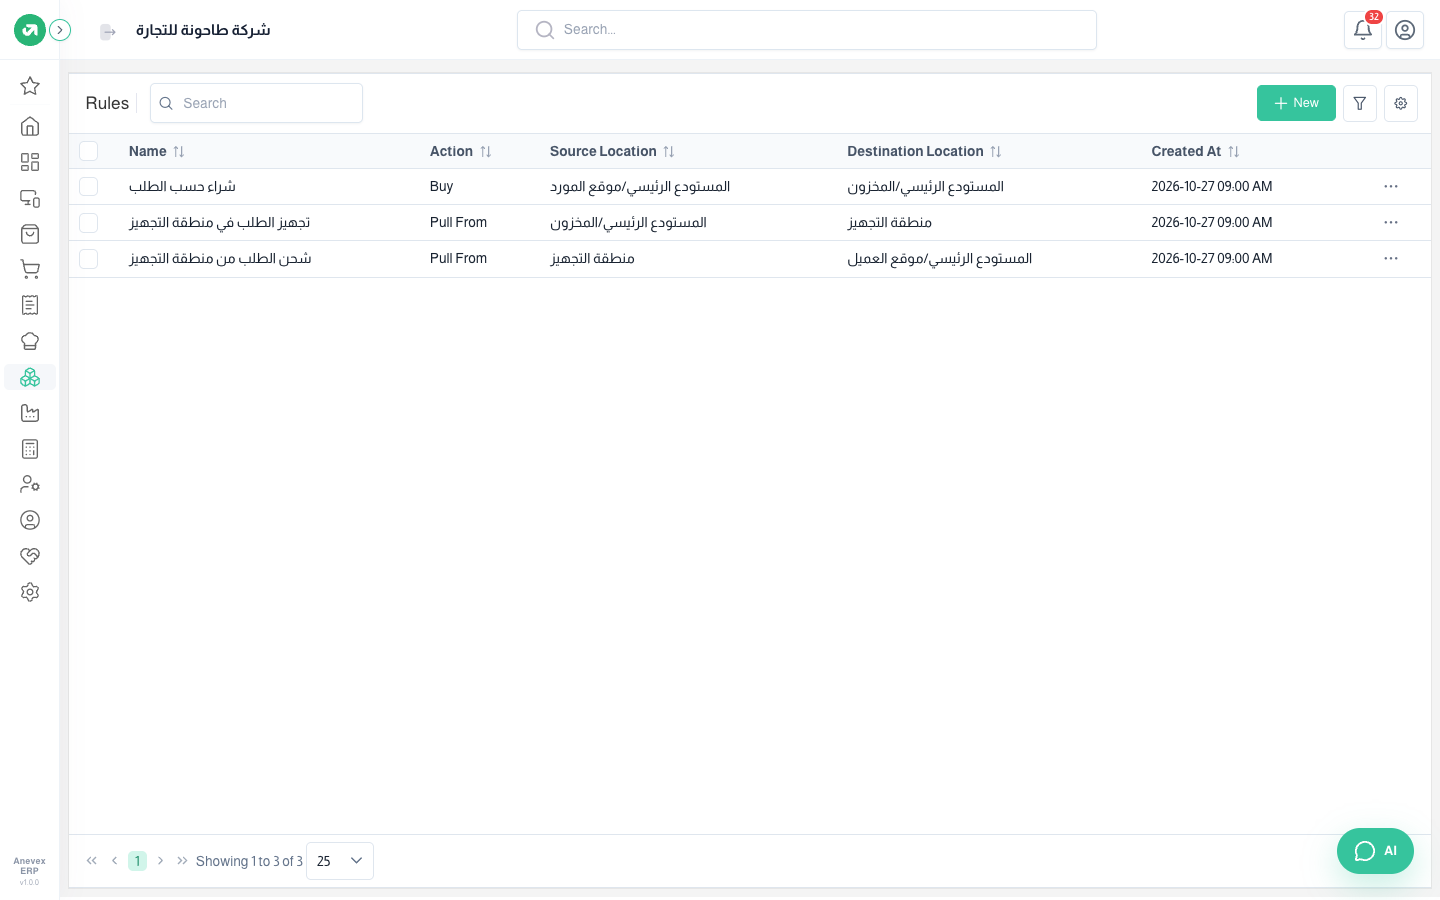Open the receipt document sidebar icon
This screenshot has width=1440, height=900.
coord(30,305)
